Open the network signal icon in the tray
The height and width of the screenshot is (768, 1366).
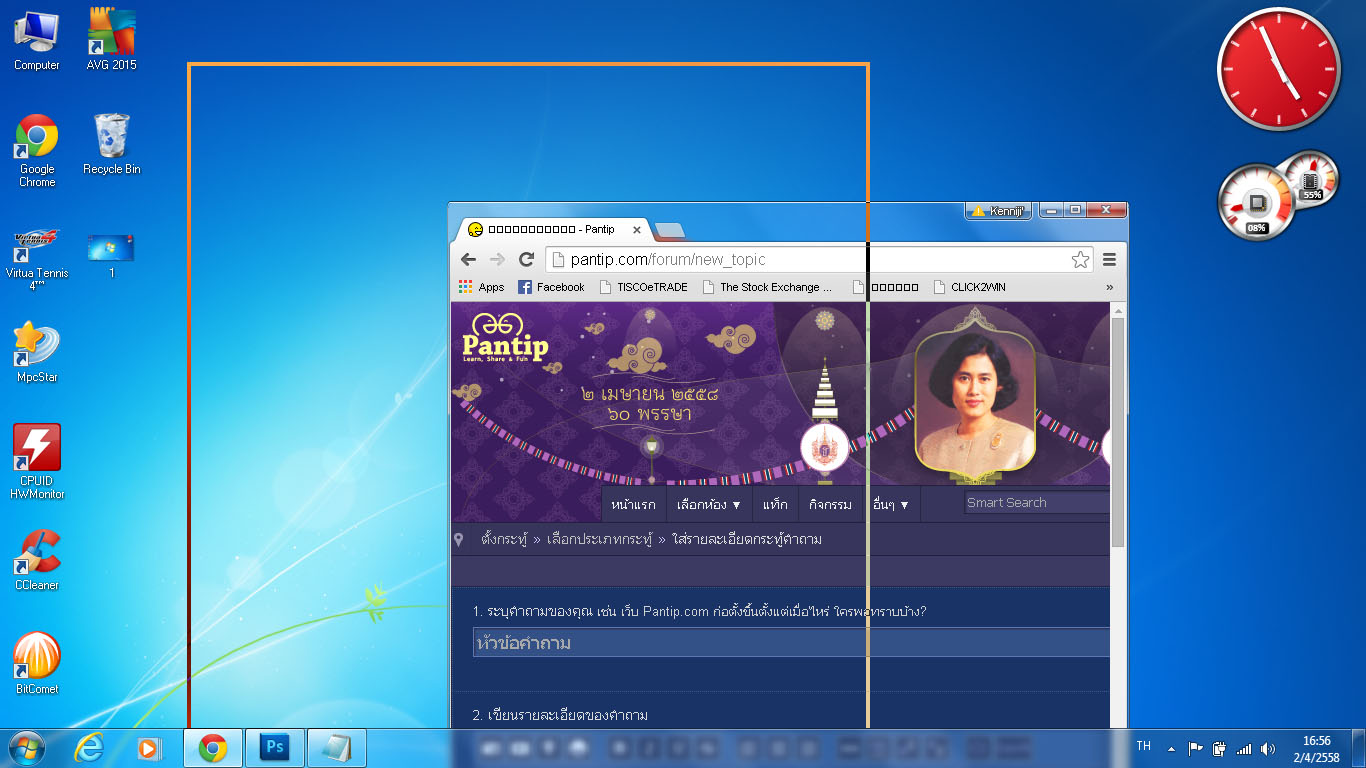1244,748
